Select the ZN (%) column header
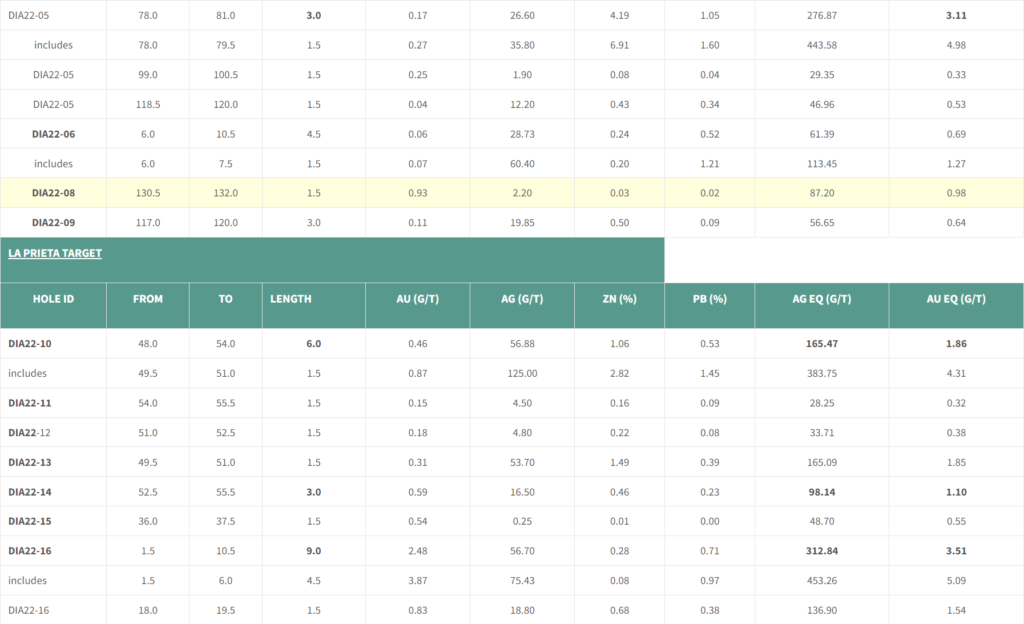The height and width of the screenshot is (624, 1024). click(619, 298)
